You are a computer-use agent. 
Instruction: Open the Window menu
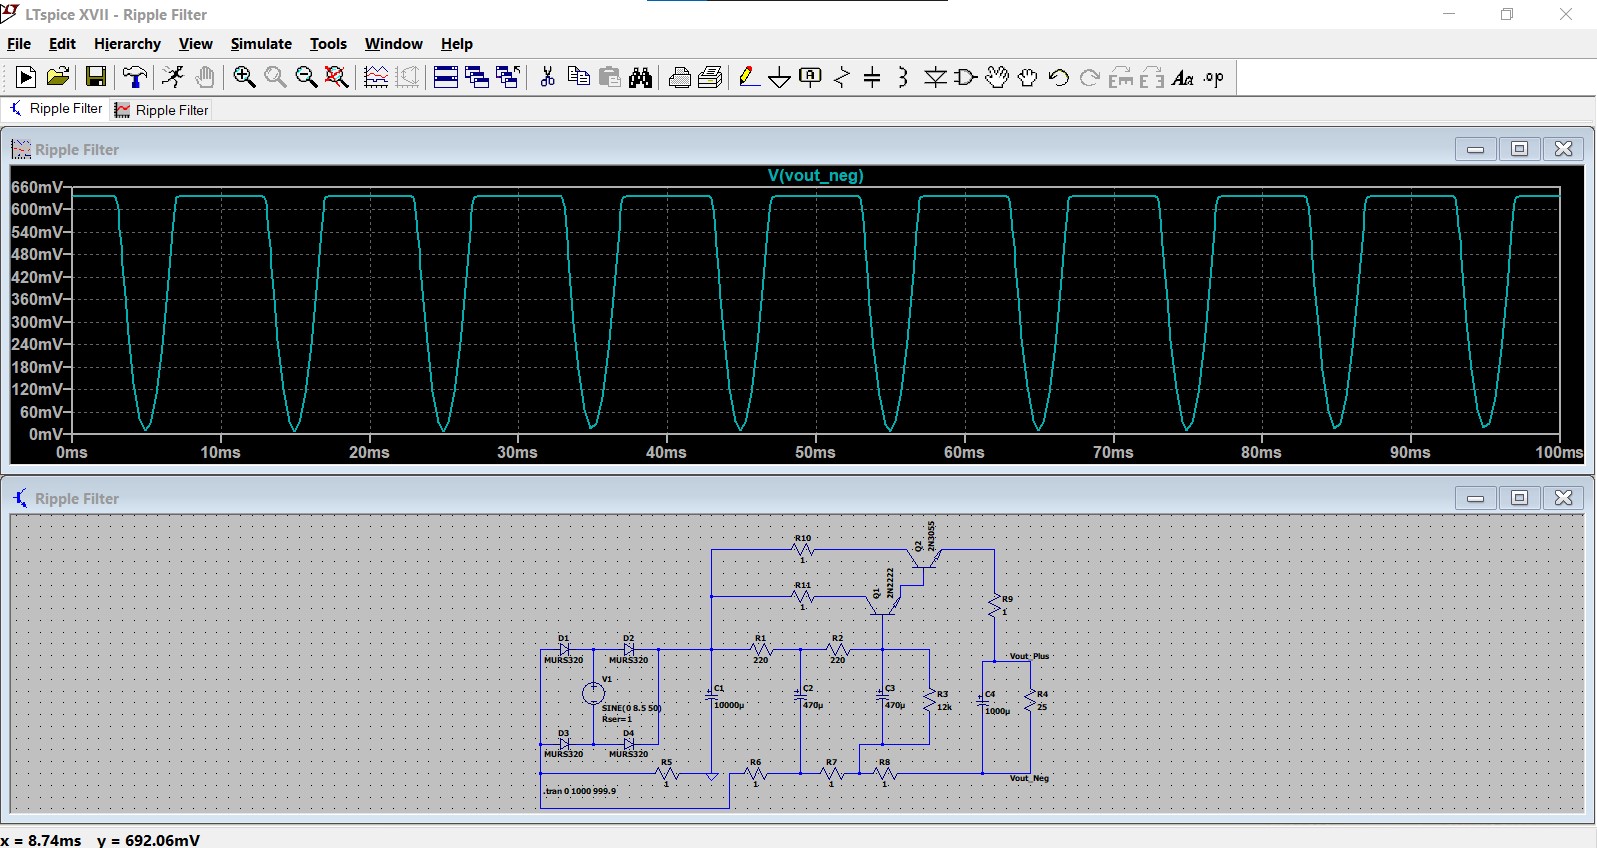[393, 44]
